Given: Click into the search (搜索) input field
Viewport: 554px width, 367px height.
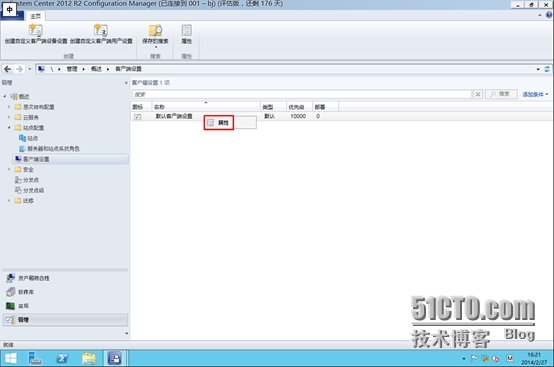Looking at the screenshot, I should 302,94.
